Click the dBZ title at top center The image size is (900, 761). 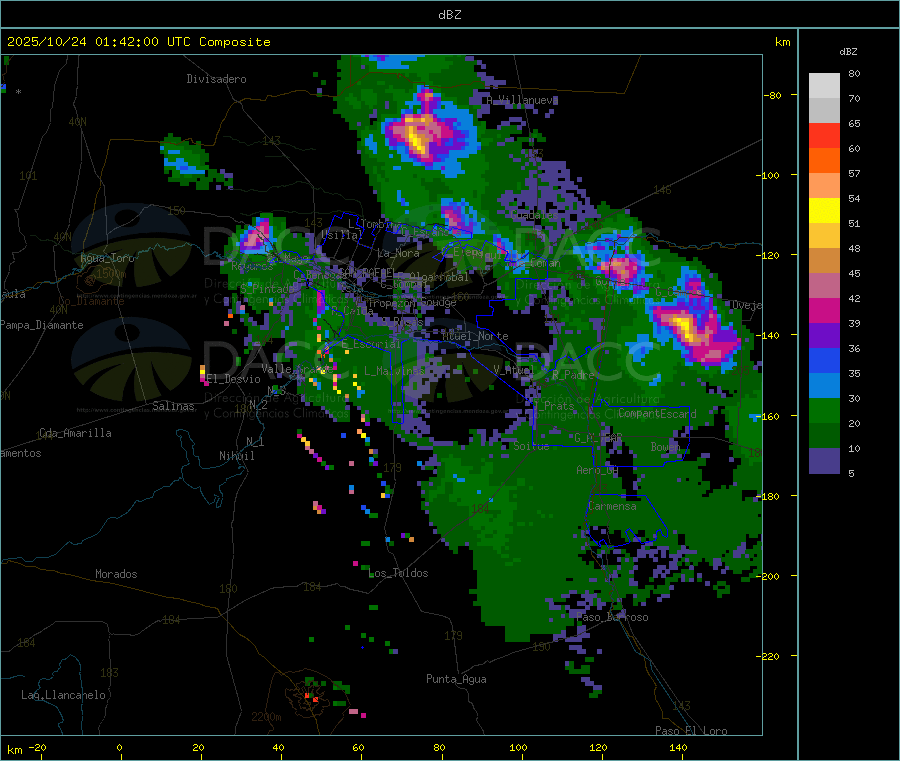click(449, 15)
